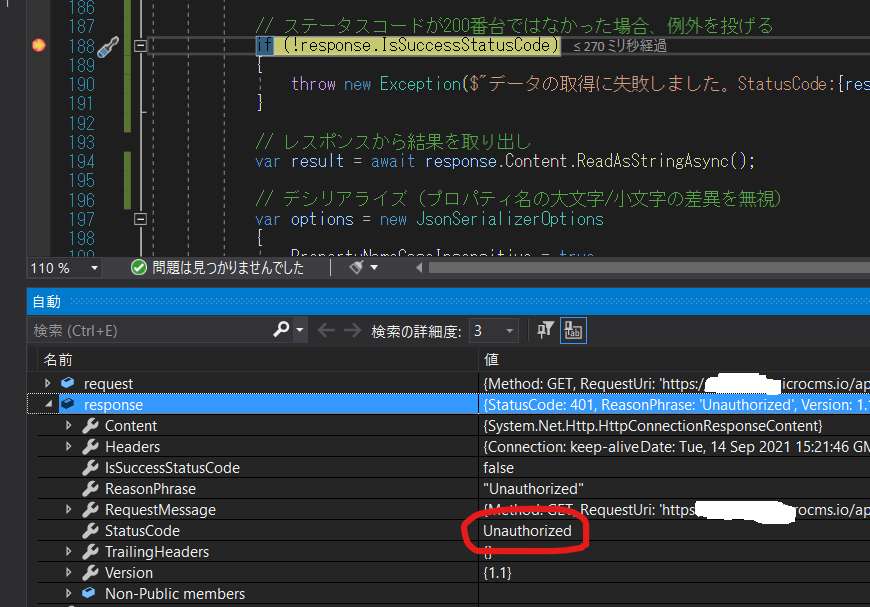Select the StatusCode row name

click(x=143, y=531)
